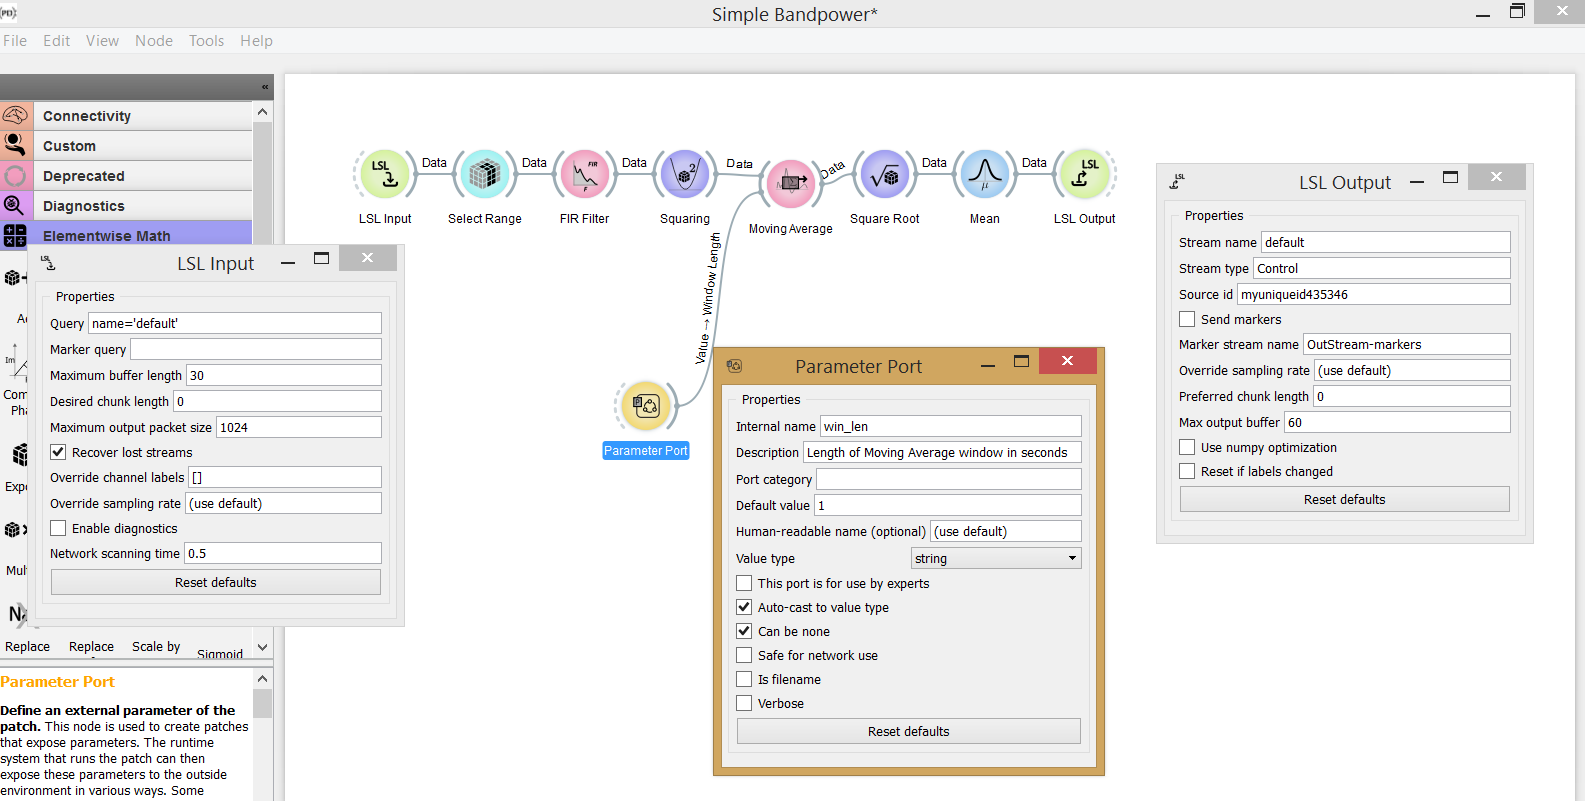Click the Default value field

(x=948, y=505)
